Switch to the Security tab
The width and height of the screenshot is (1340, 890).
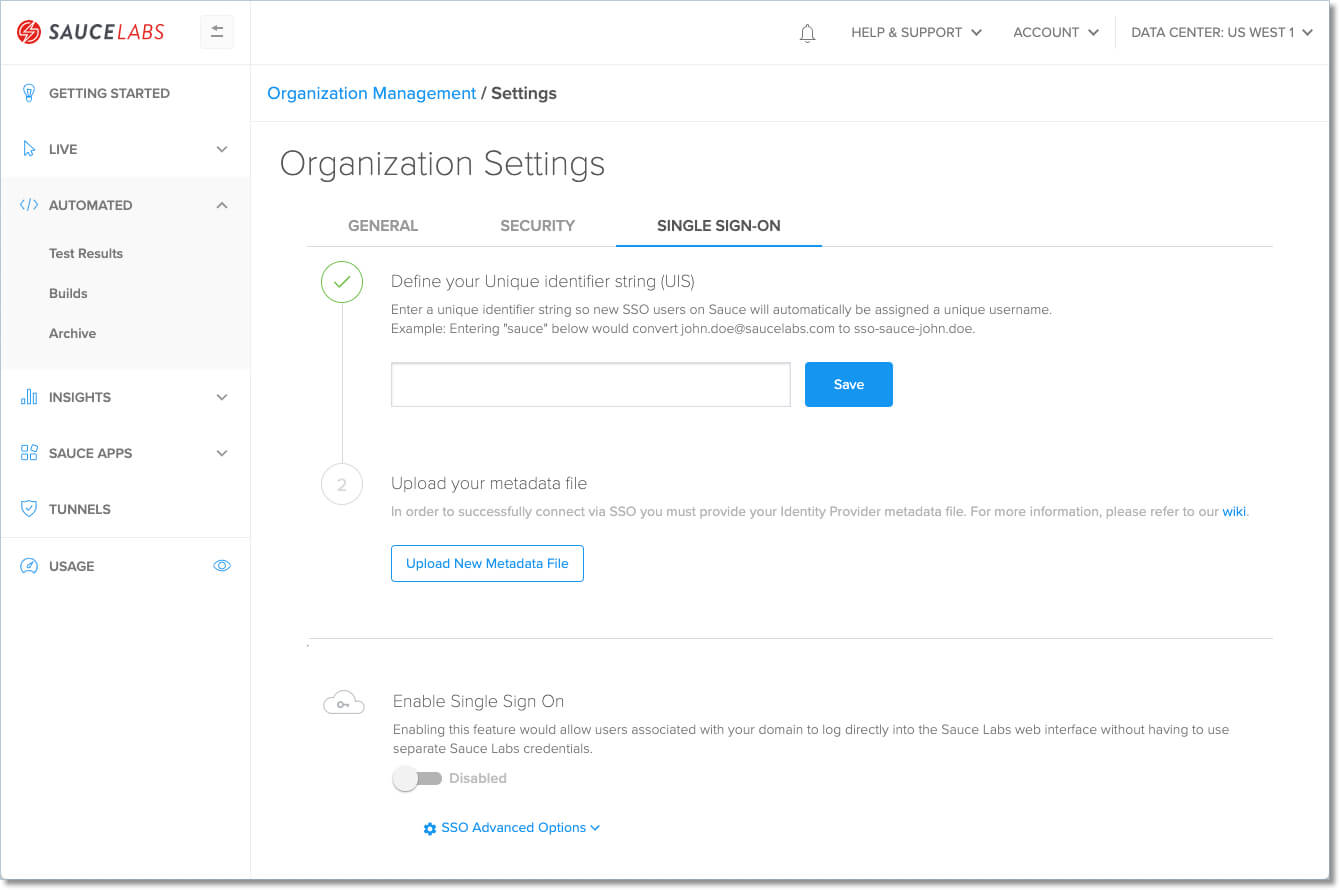pyautogui.click(x=537, y=225)
